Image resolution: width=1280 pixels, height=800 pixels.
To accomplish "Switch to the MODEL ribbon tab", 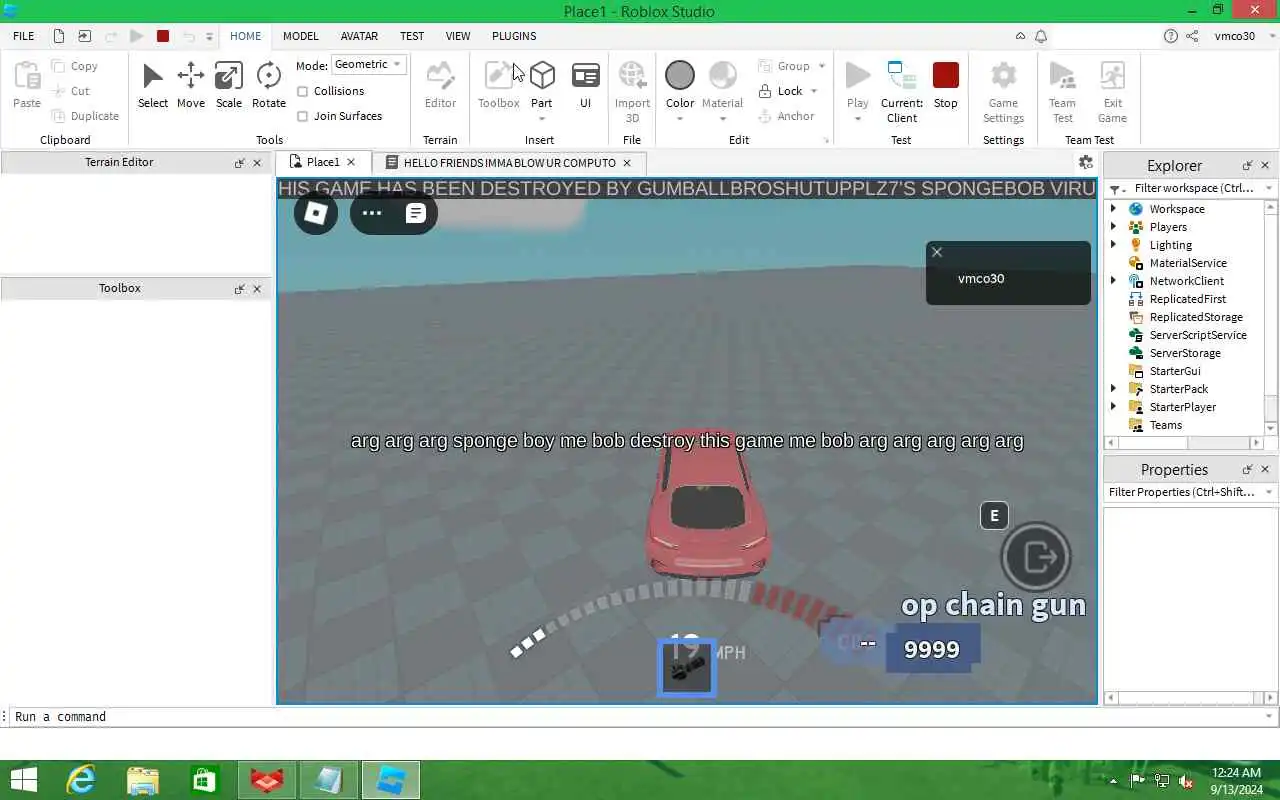I will pyautogui.click(x=300, y=36).
